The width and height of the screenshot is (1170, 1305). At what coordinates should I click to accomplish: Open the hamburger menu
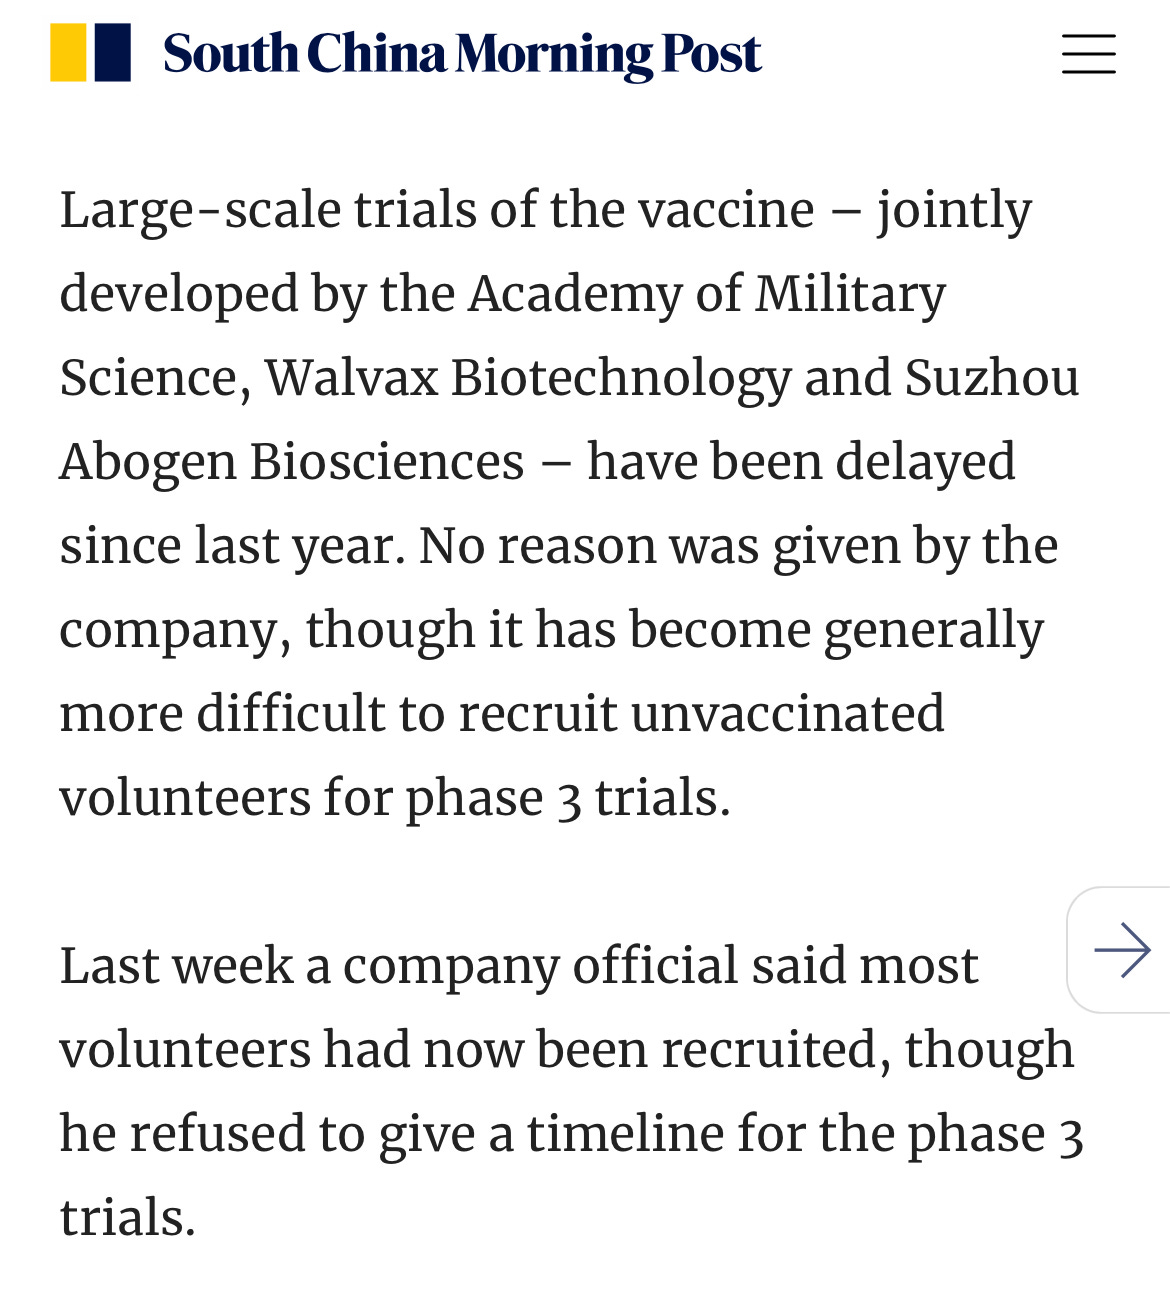point(1088,54)
